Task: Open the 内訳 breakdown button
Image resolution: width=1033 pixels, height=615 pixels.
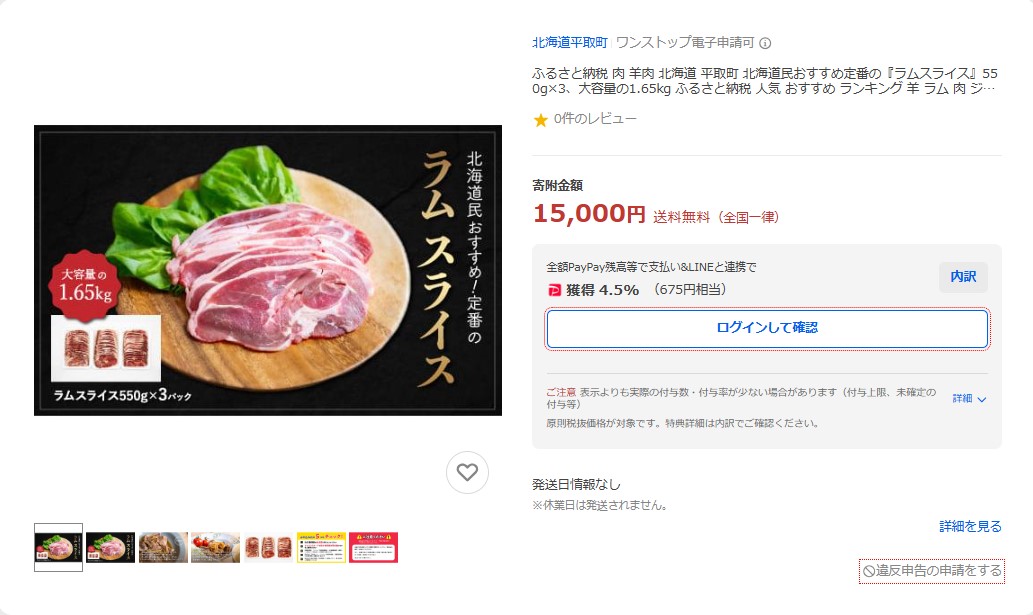Action: point(963,277)
